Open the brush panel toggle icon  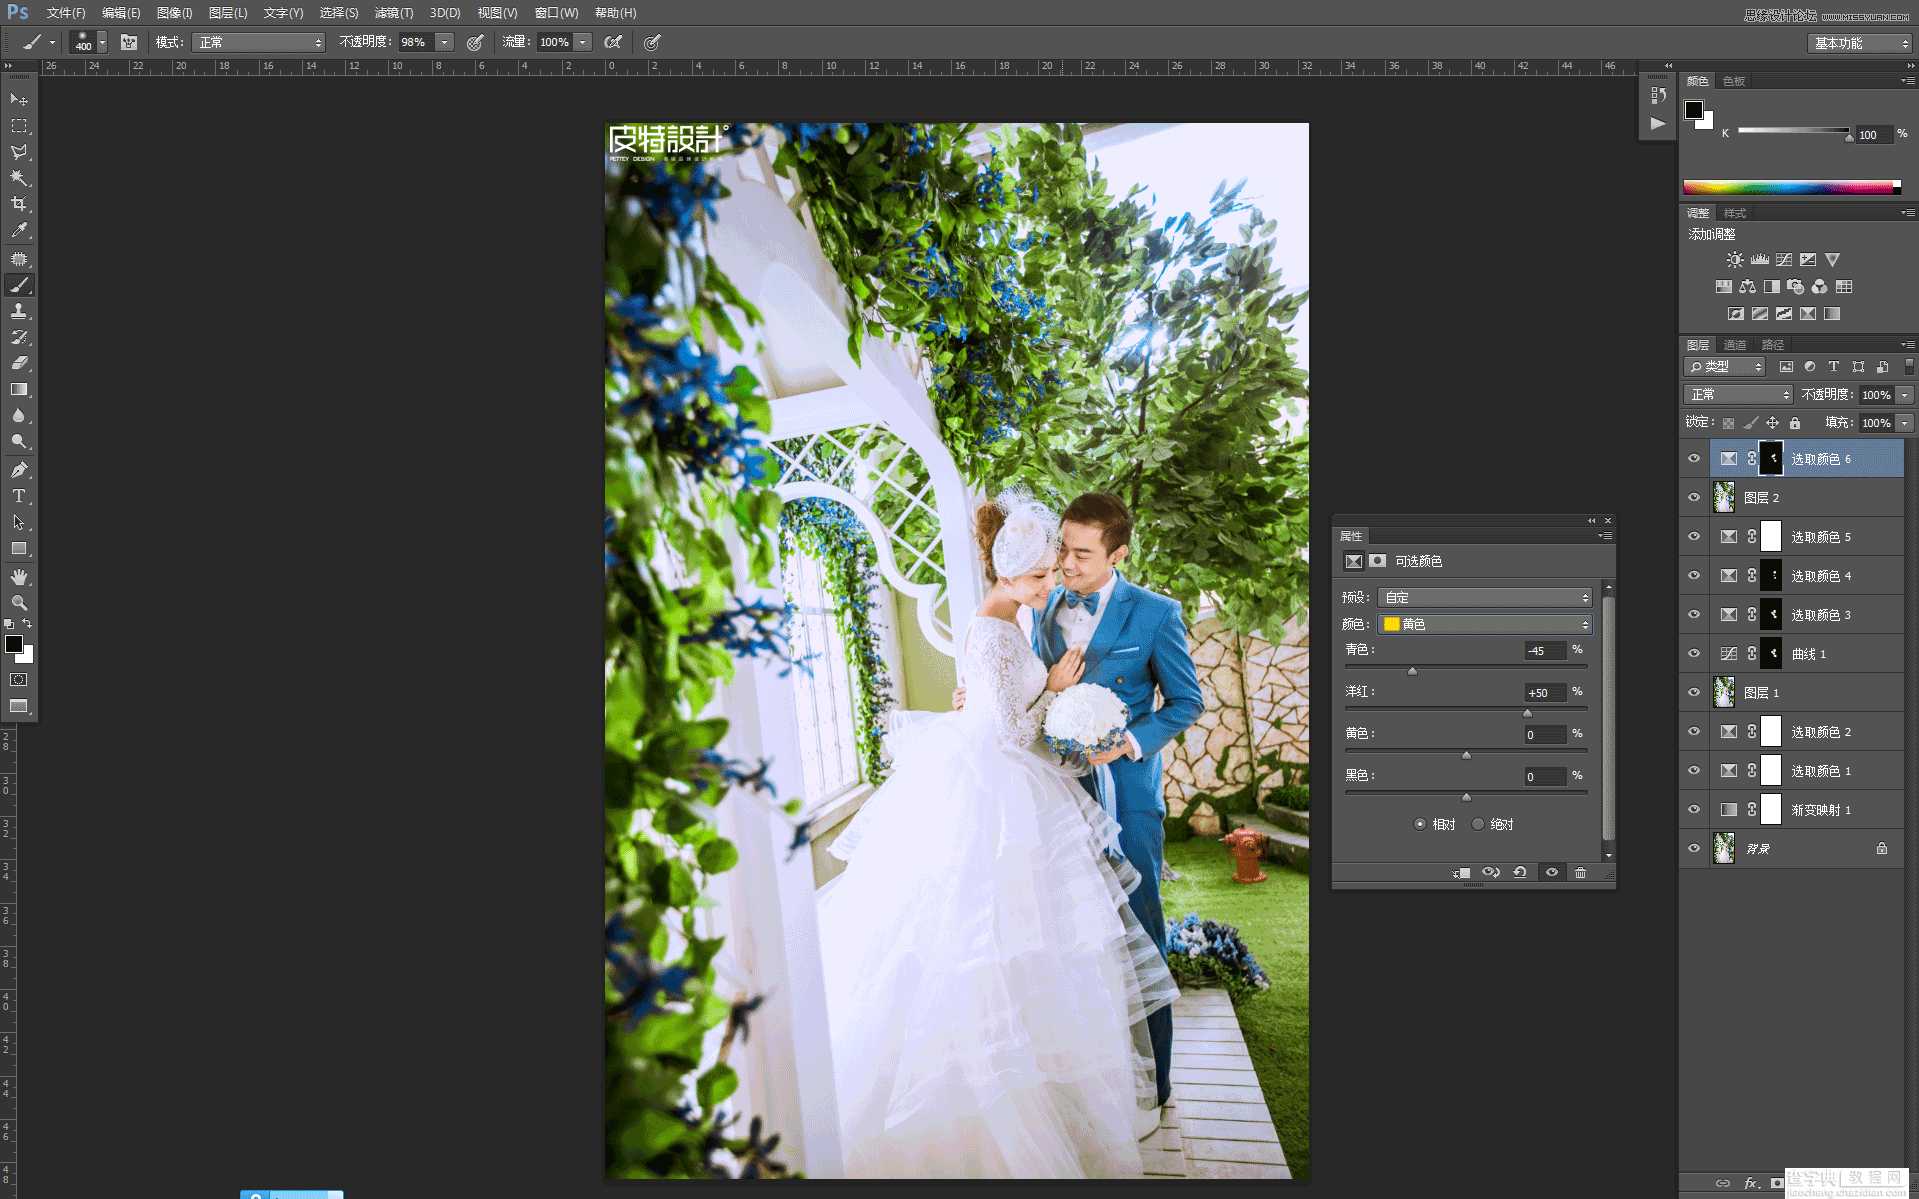(129, 42)
